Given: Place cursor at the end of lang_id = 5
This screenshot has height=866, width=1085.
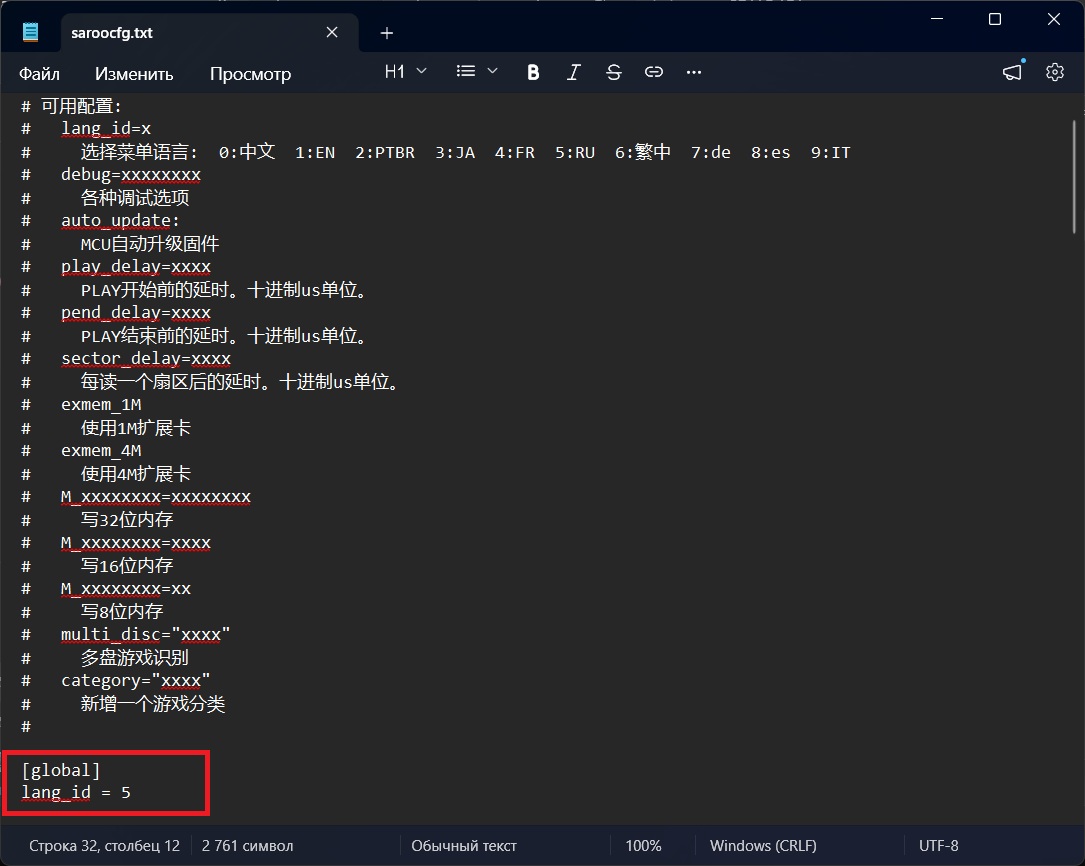Looking at the screenshot, I should coord(131,793).
